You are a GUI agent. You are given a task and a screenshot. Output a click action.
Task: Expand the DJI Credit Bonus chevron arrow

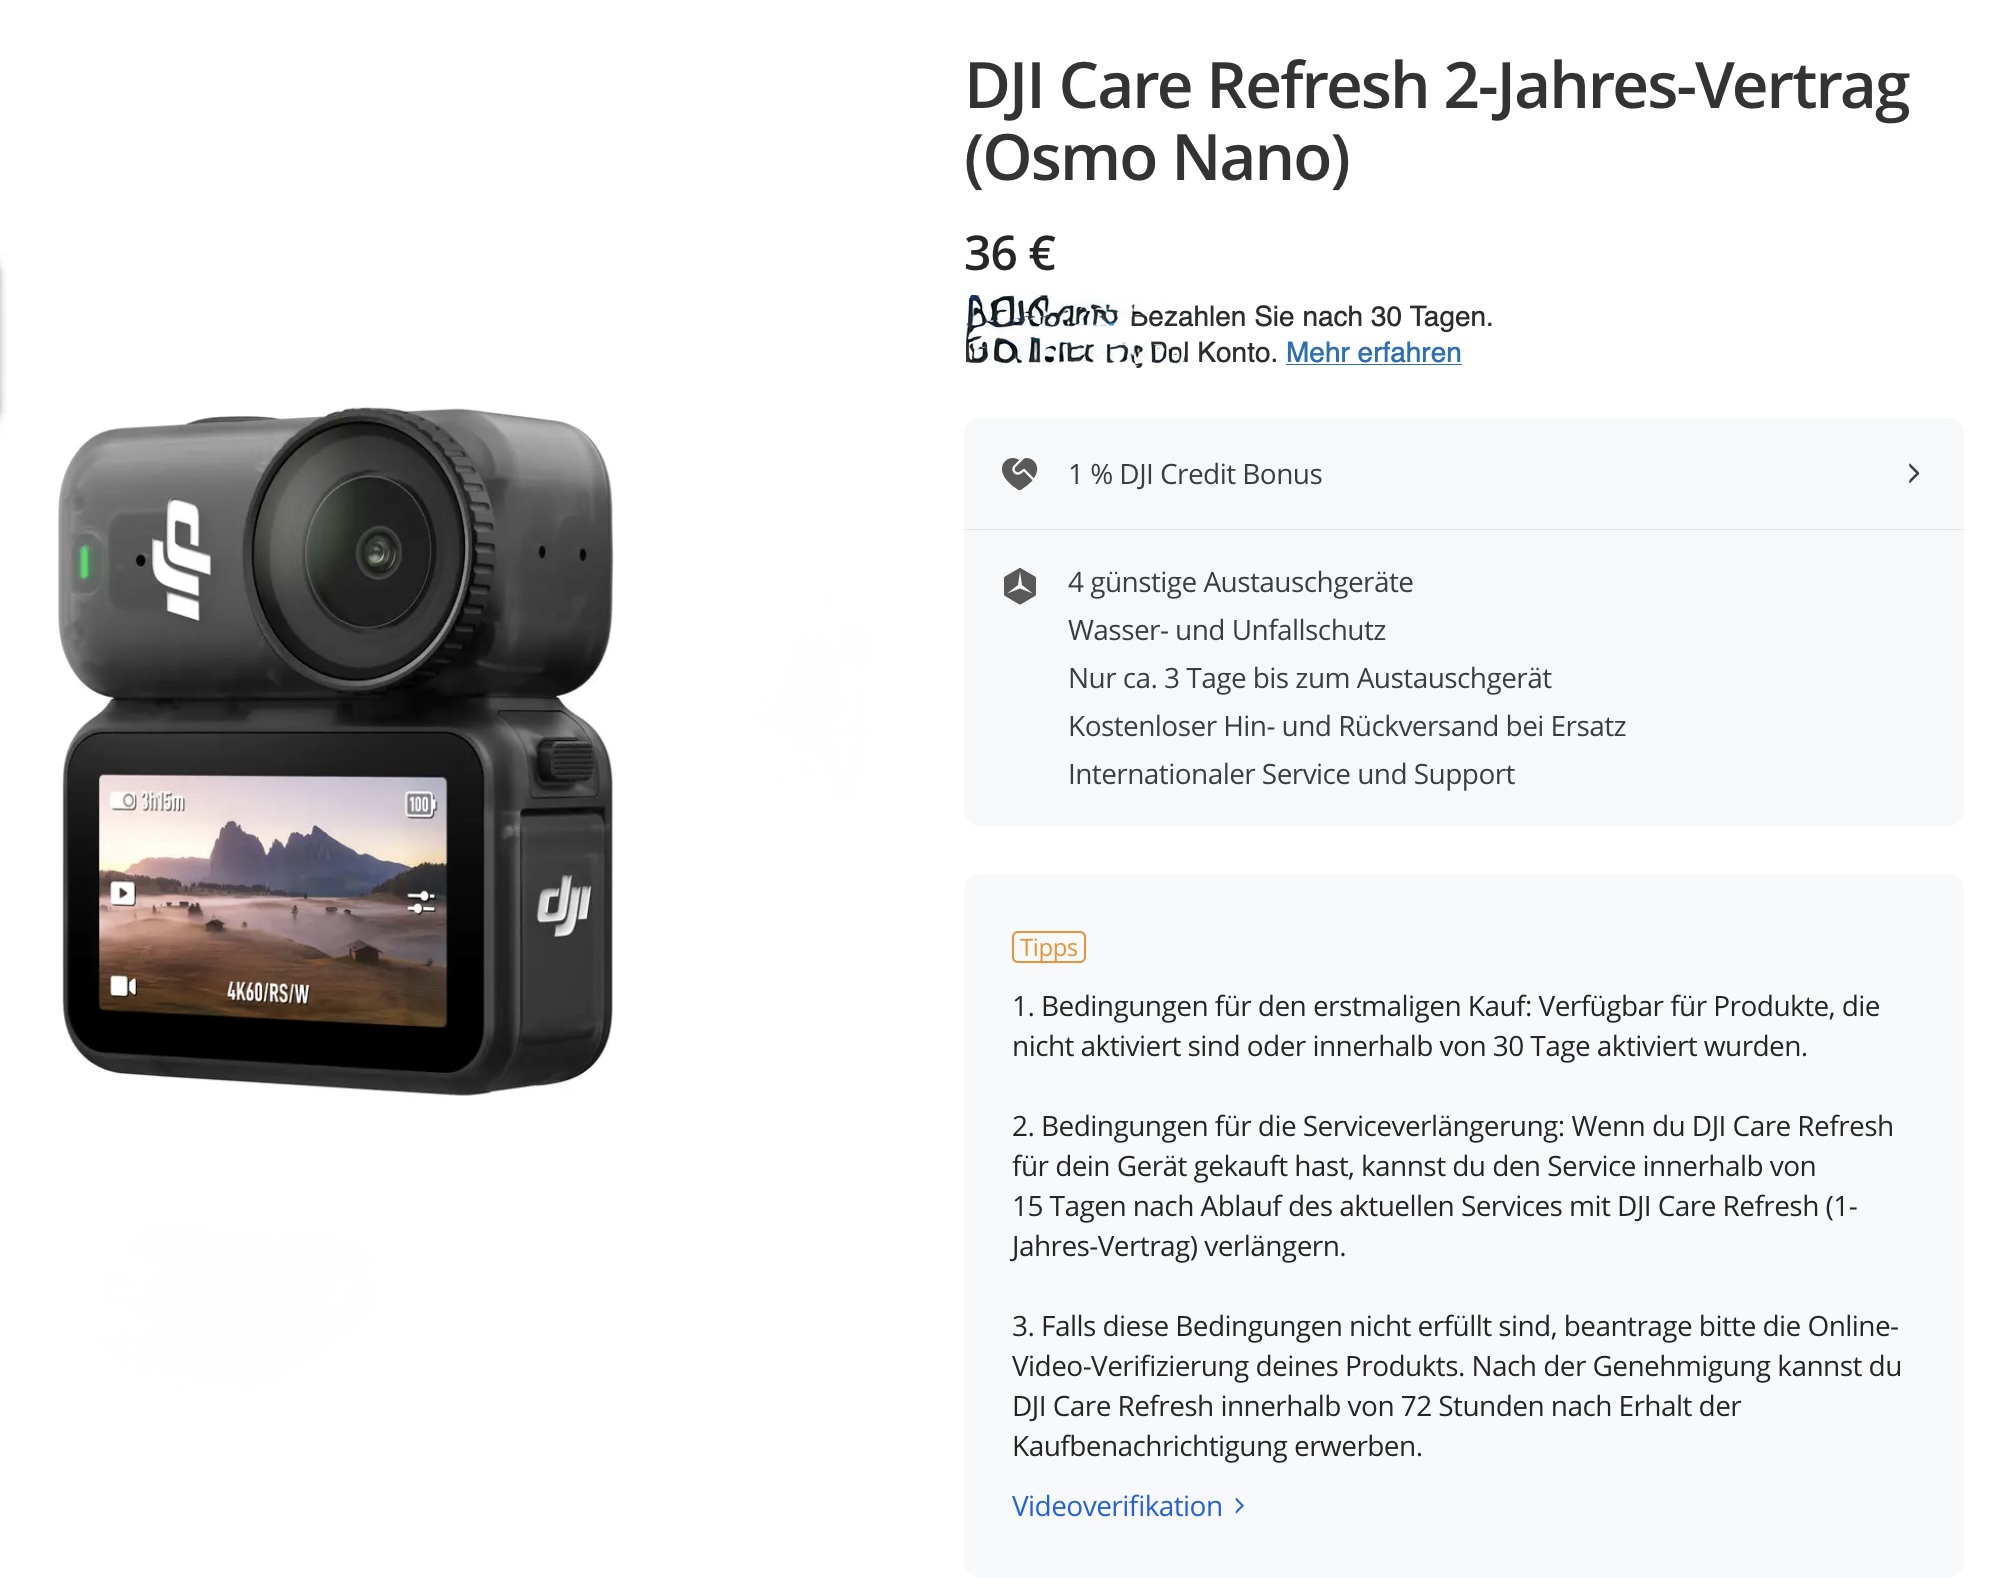pos(1913,474)
